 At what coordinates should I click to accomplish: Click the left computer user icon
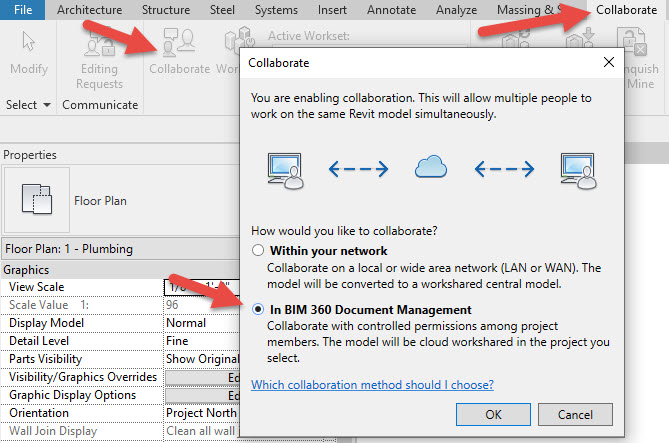click(285, 170)
